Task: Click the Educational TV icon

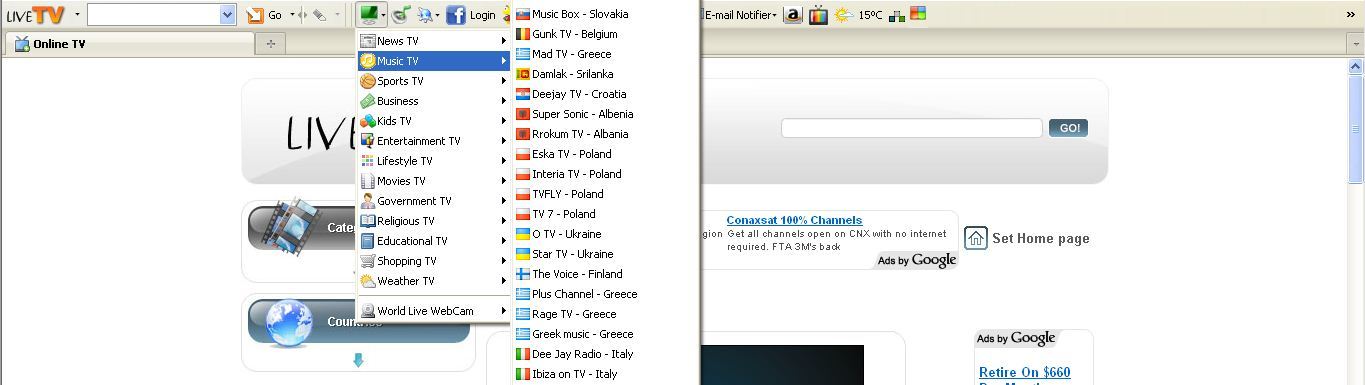Action: (368, 241)
